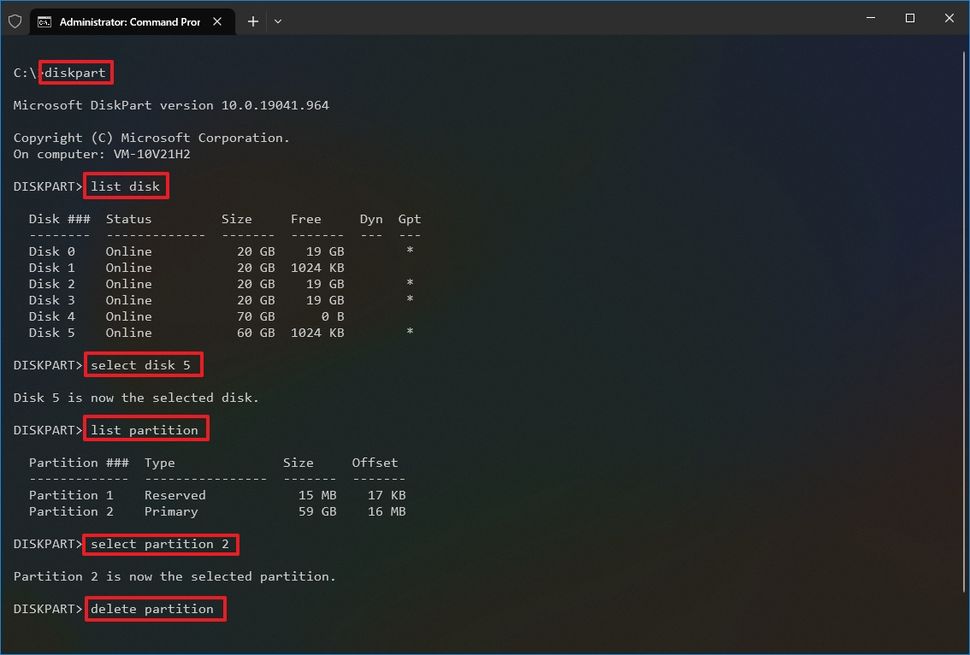Click the 'Type' column header
This screenshot has height=655, width=970.
pos(160,463)
